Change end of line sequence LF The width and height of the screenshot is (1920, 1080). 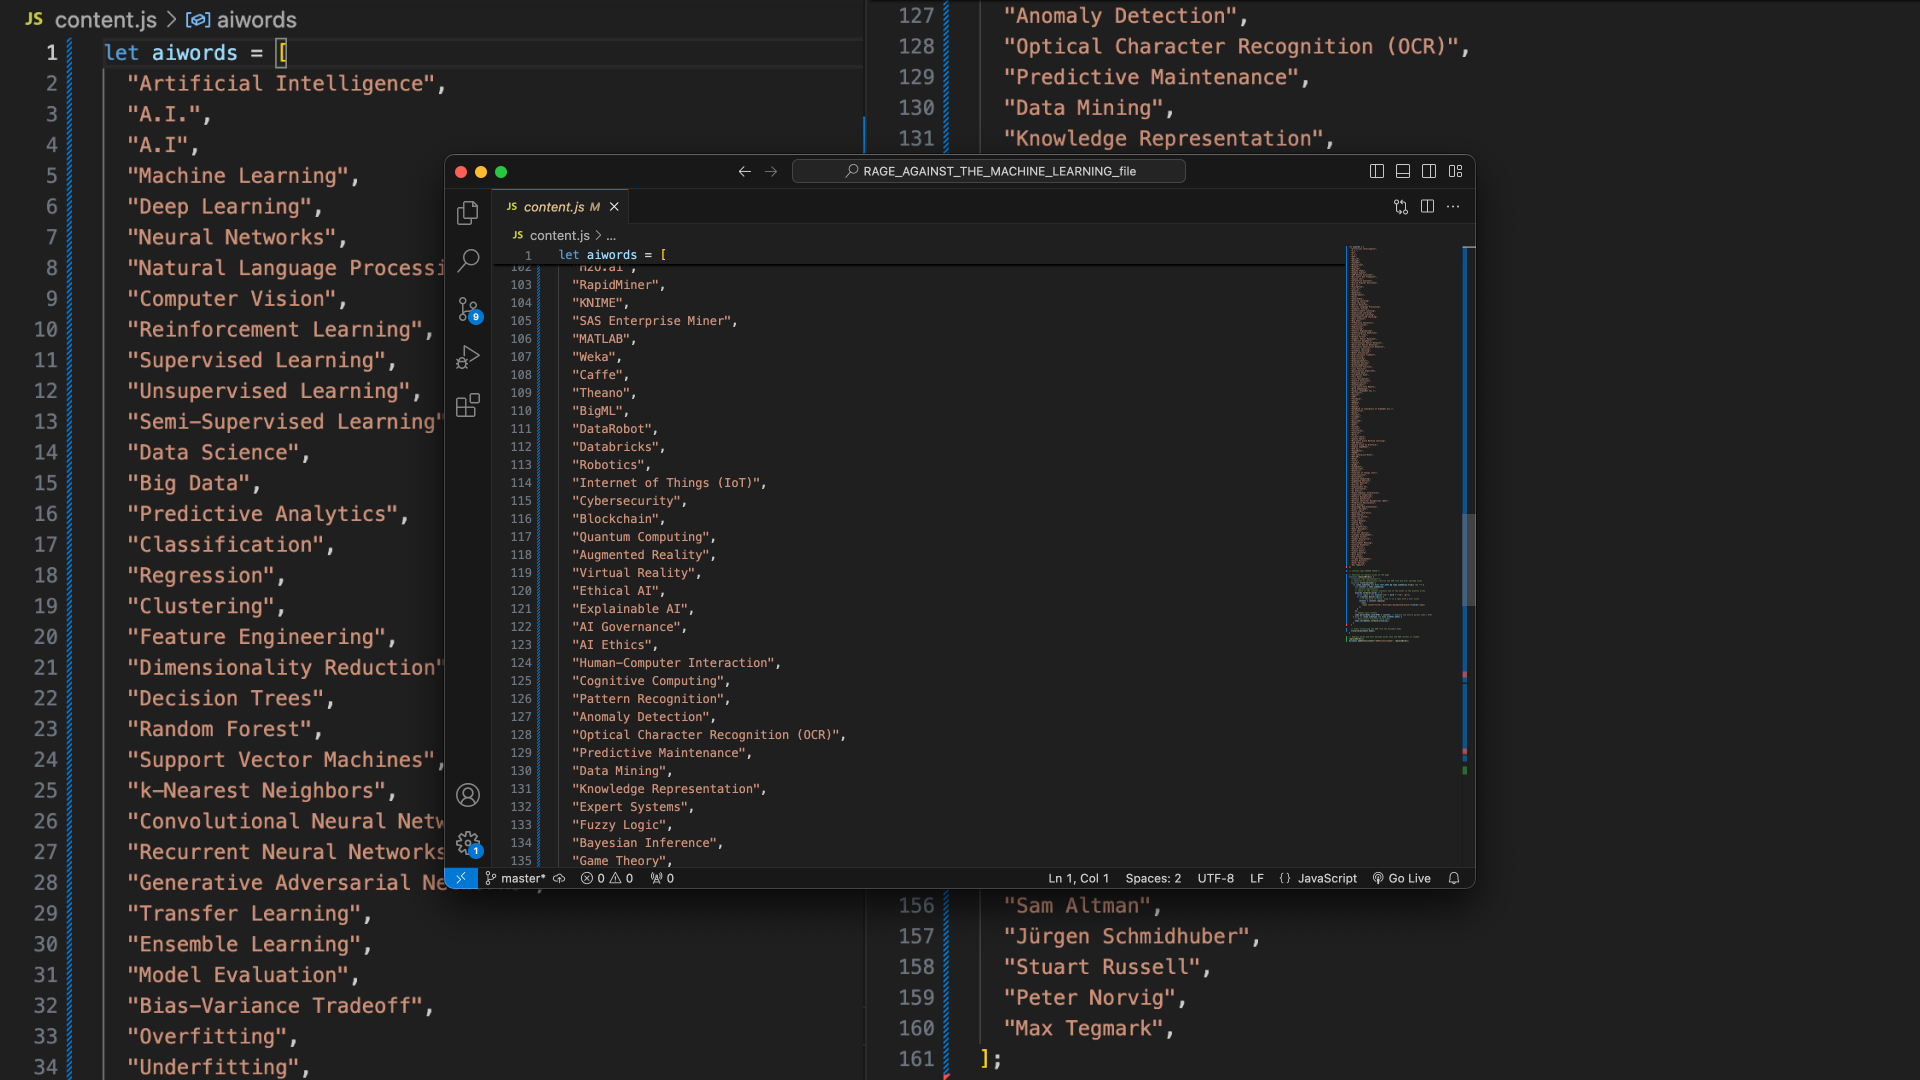click(x=1257, y=879)
